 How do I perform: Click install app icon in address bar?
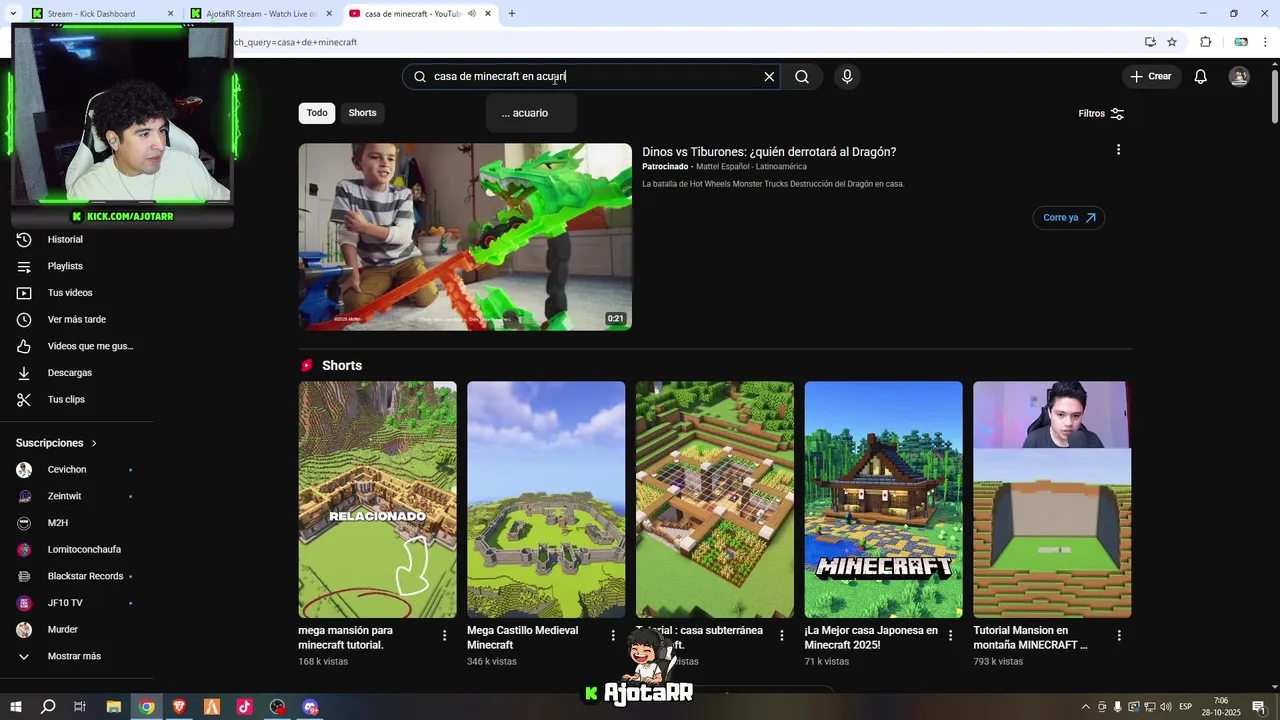coord(1150,42)
